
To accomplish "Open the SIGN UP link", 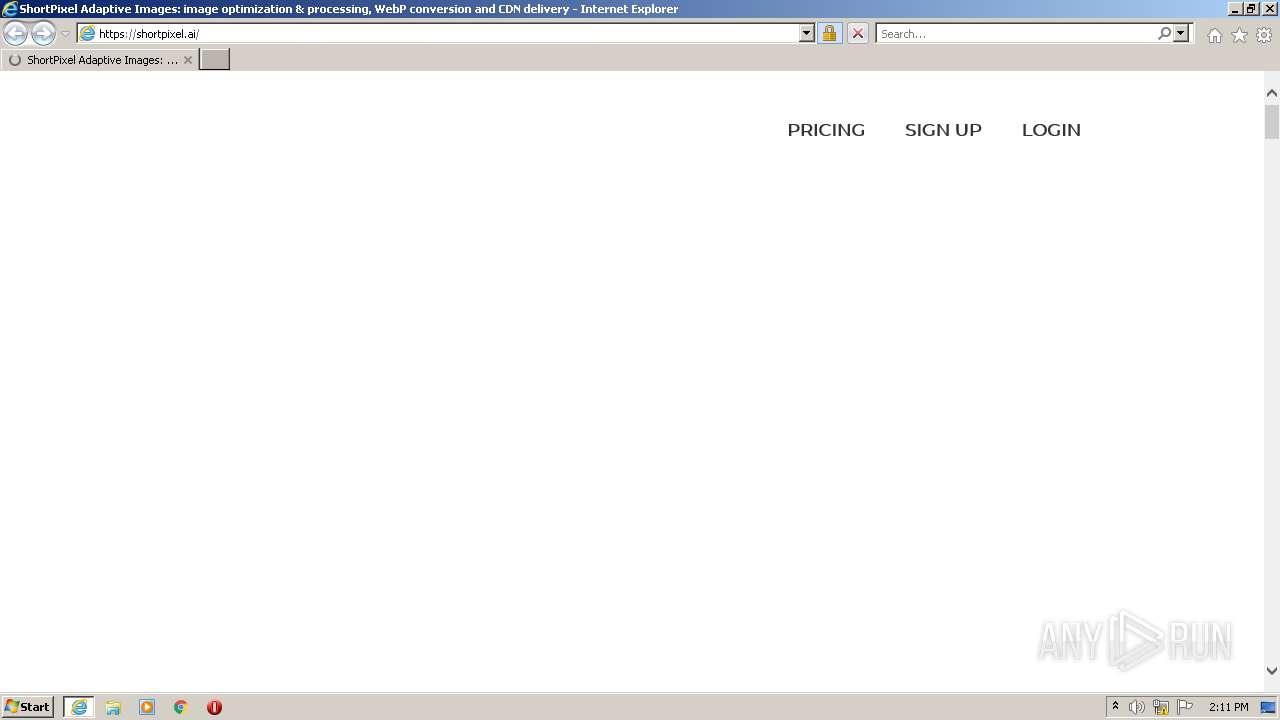I will point(943,130).
